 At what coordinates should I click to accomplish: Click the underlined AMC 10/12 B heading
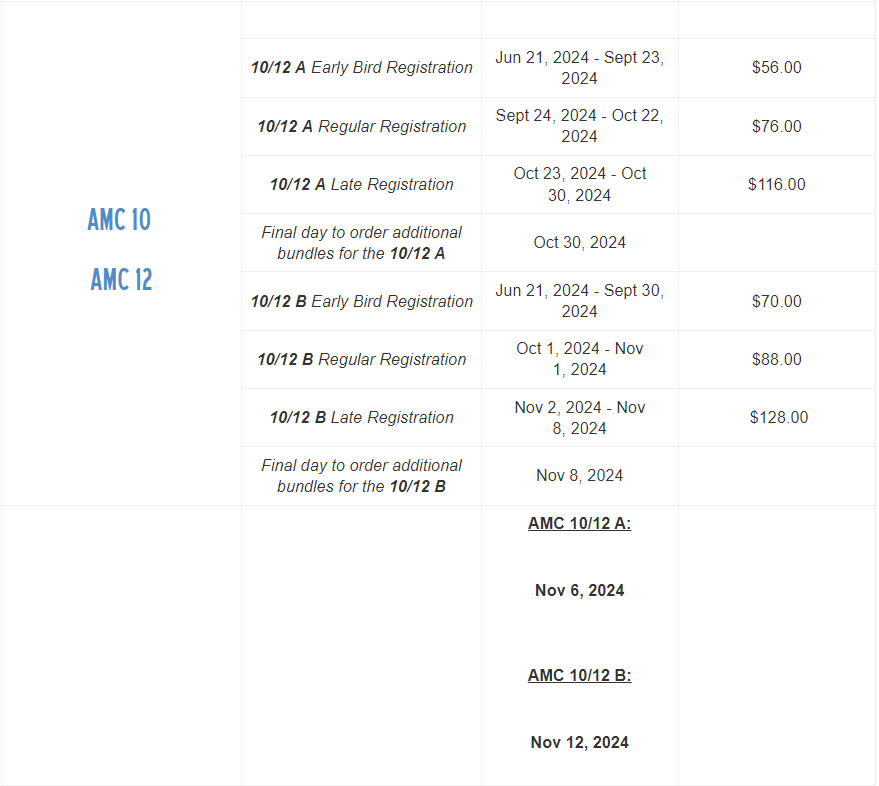pyautogui.click(x=579, y=676)
